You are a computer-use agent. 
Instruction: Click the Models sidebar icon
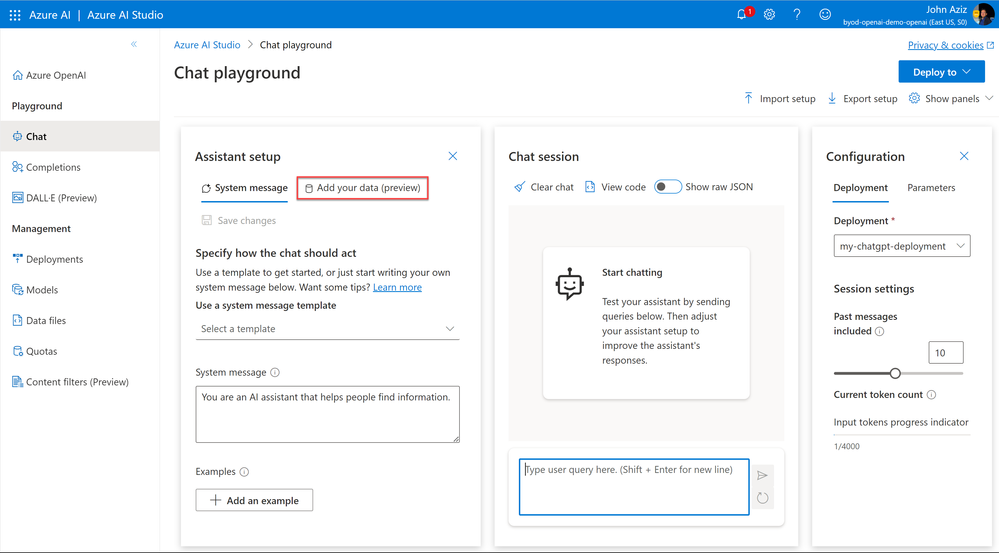click(17, 289)
